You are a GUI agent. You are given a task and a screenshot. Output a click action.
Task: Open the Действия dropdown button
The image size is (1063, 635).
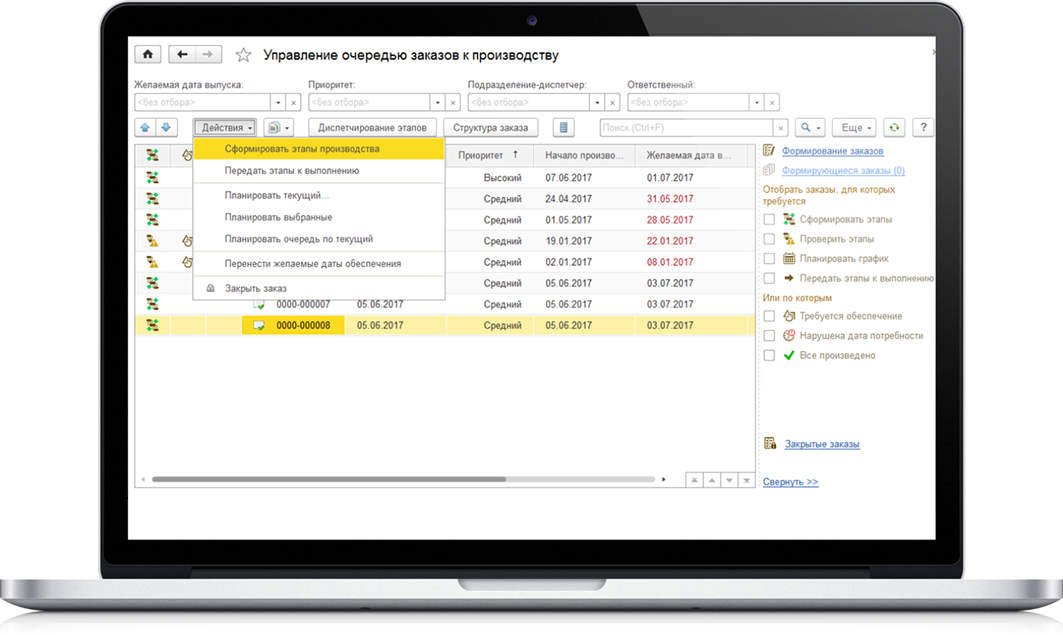[225, 127]
